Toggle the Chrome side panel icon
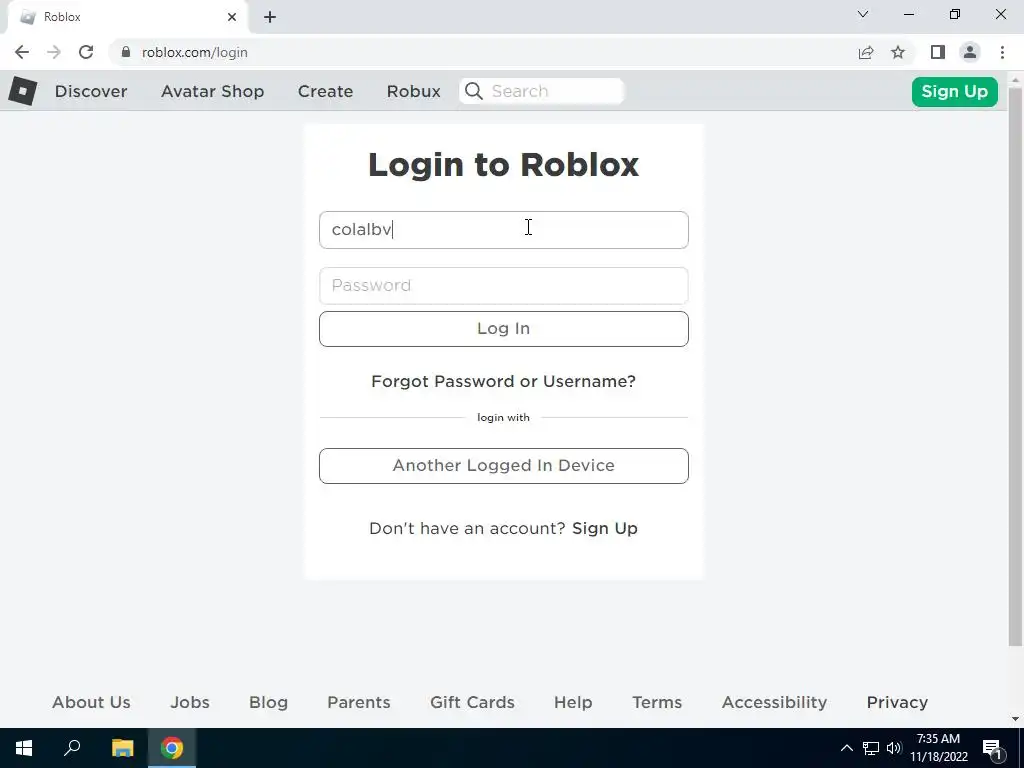The image size is (1024, 768). (938, 52)
